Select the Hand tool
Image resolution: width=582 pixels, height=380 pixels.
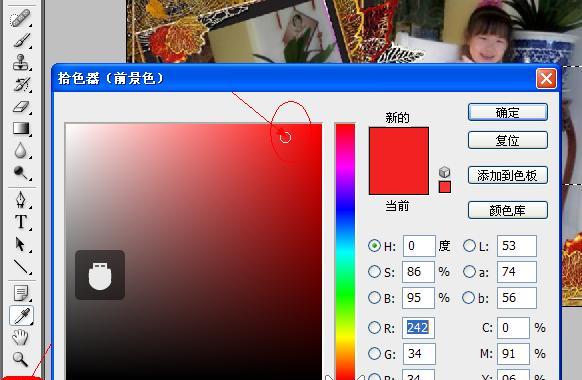[x=20, y=337]
